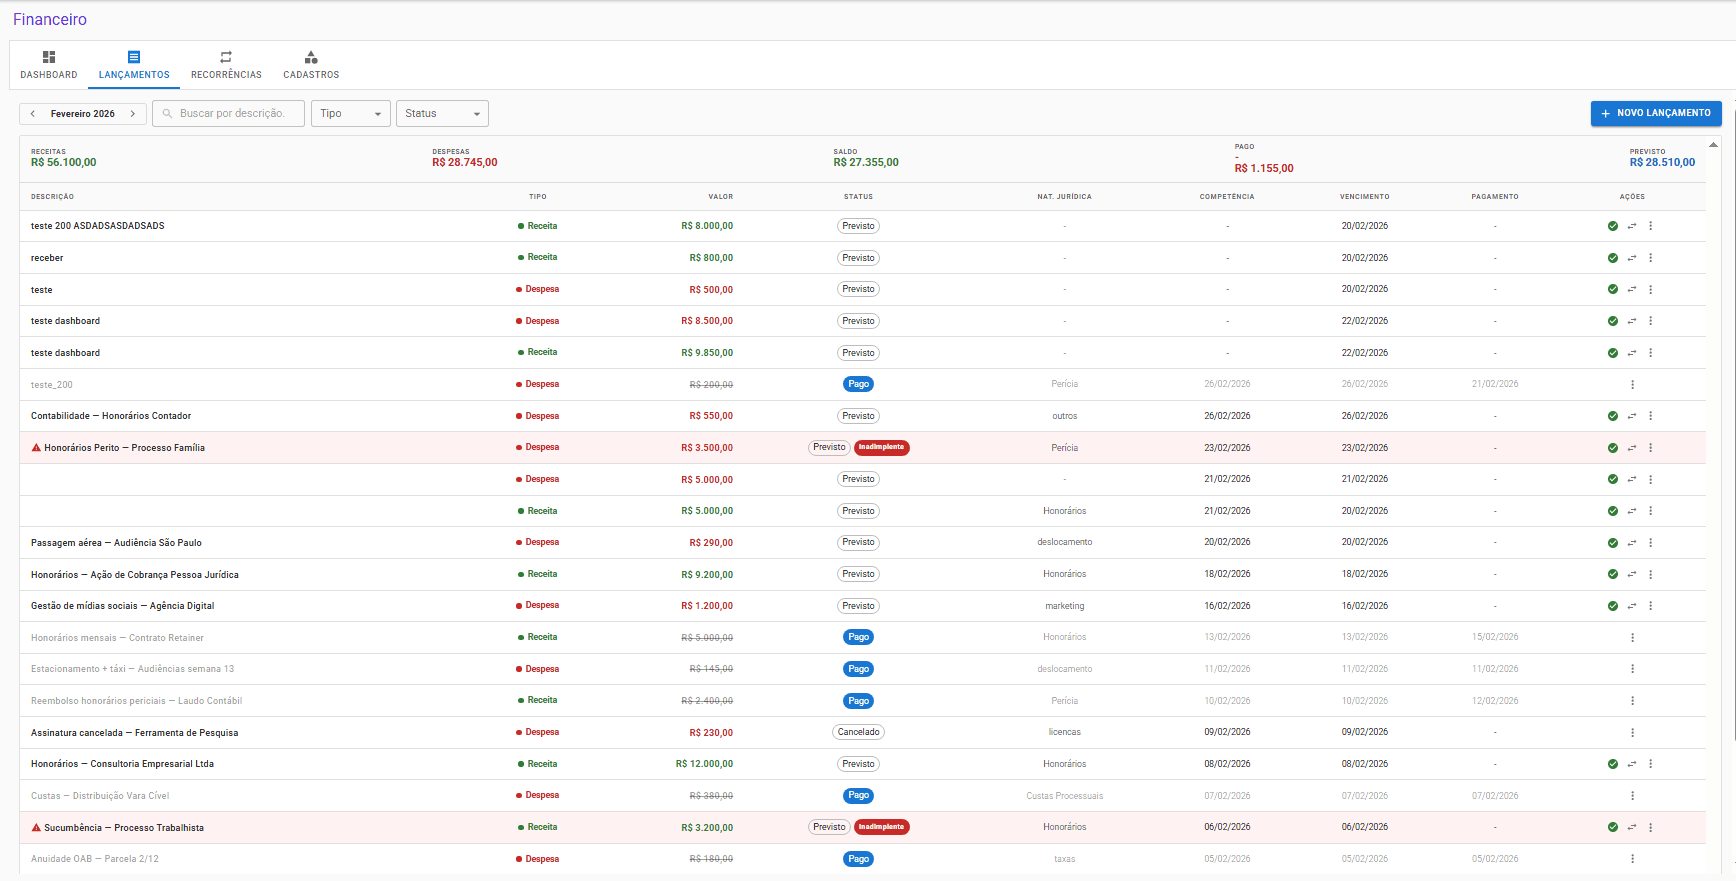The image size is (1736, 881).
Task: Click the red warning triangle on 'Honorários Perito' row
Action: coord(36,448)
